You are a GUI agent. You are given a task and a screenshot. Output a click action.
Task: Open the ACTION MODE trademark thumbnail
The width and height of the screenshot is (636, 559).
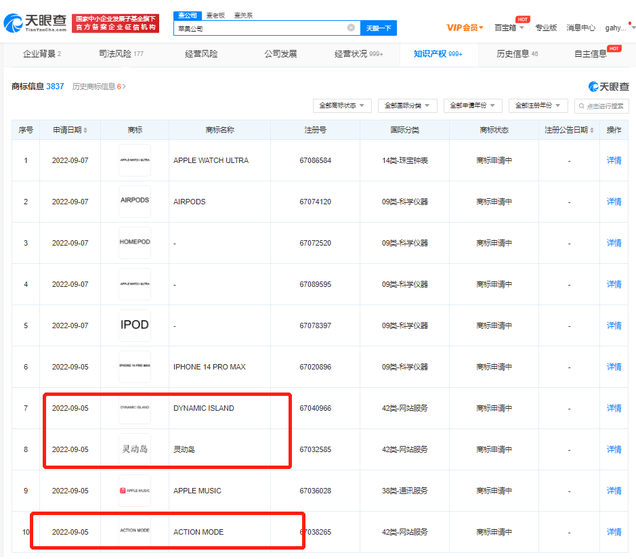click(x=135, y=531)
